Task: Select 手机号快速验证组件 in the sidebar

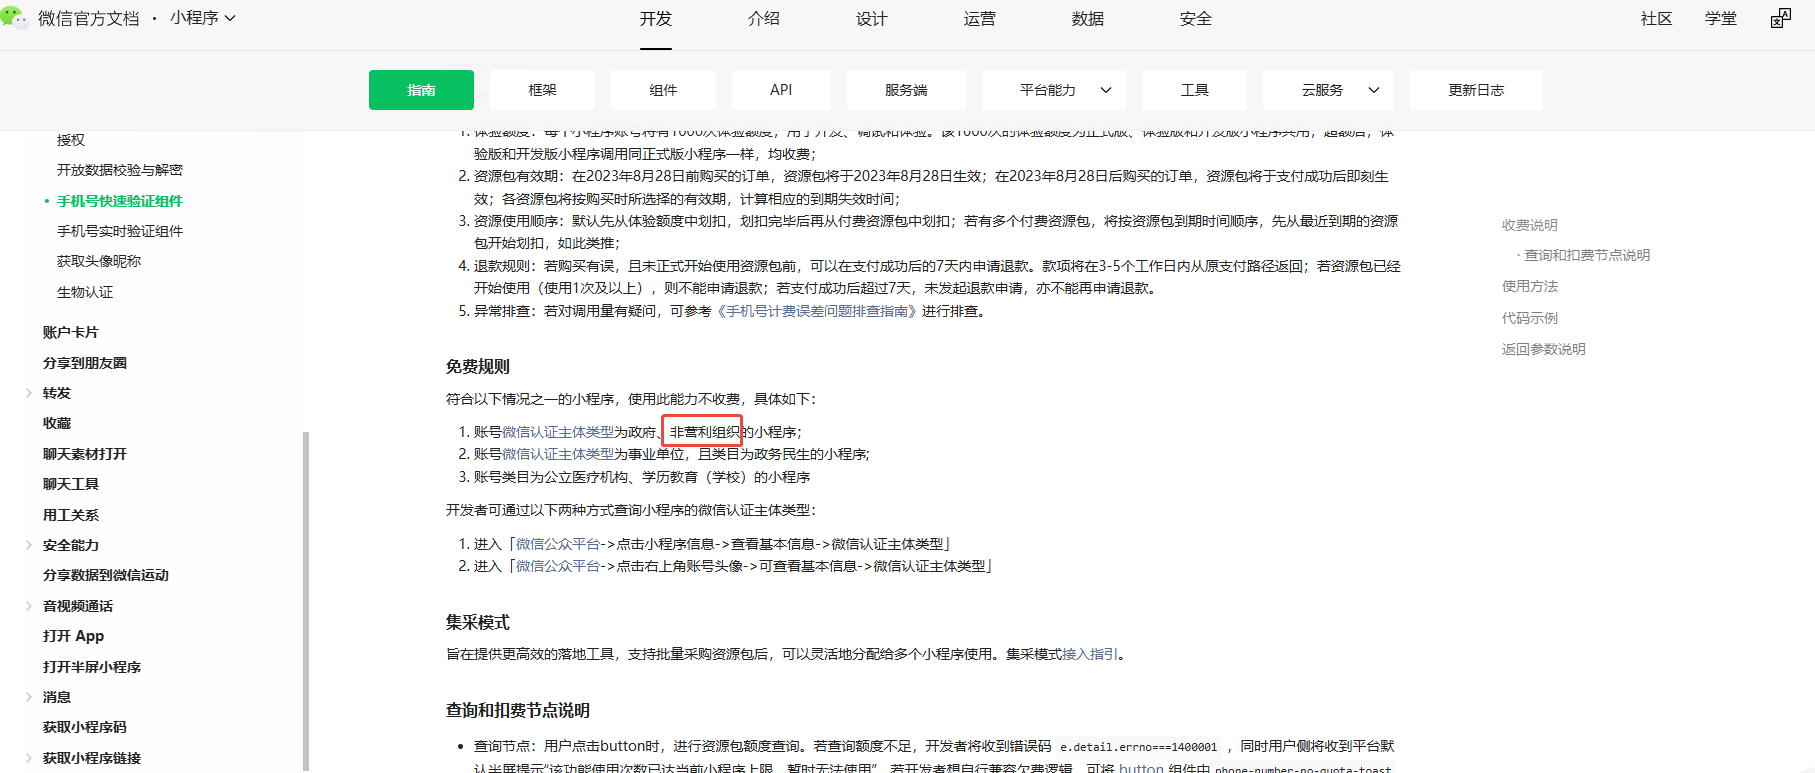Action: pyautogui.click(x=120, y=201)
